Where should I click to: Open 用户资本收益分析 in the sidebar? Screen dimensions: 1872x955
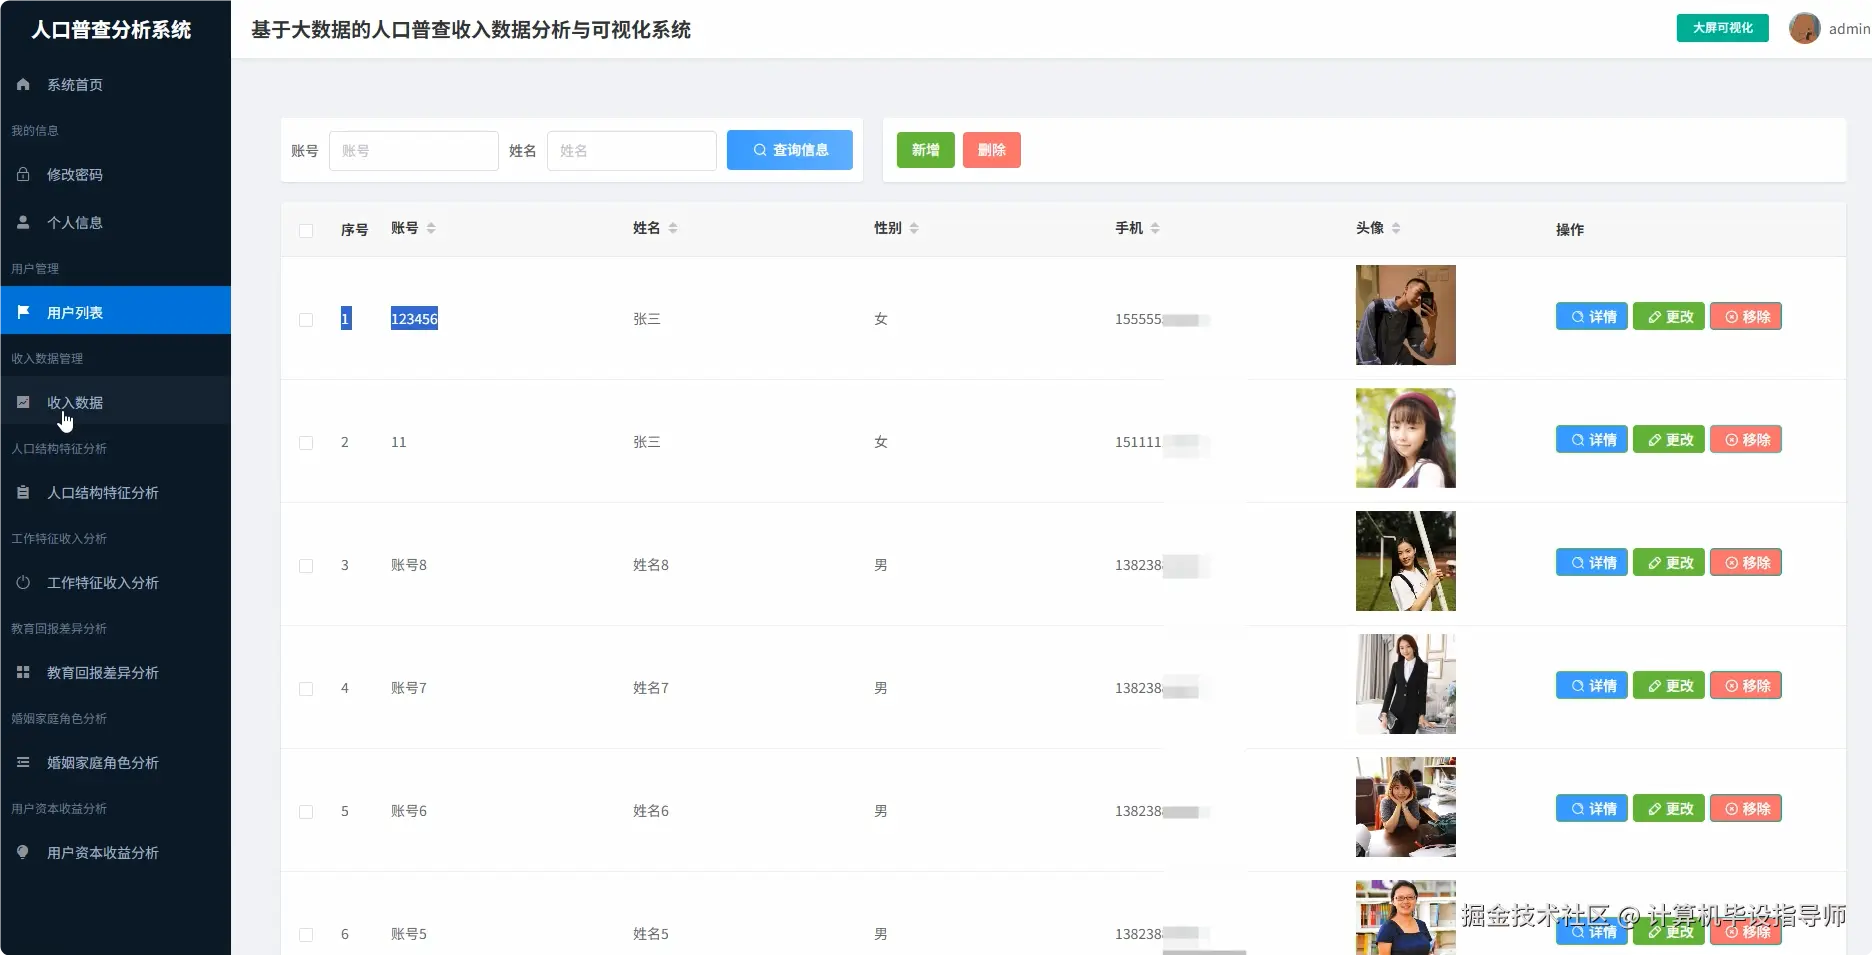pos(115,853)
